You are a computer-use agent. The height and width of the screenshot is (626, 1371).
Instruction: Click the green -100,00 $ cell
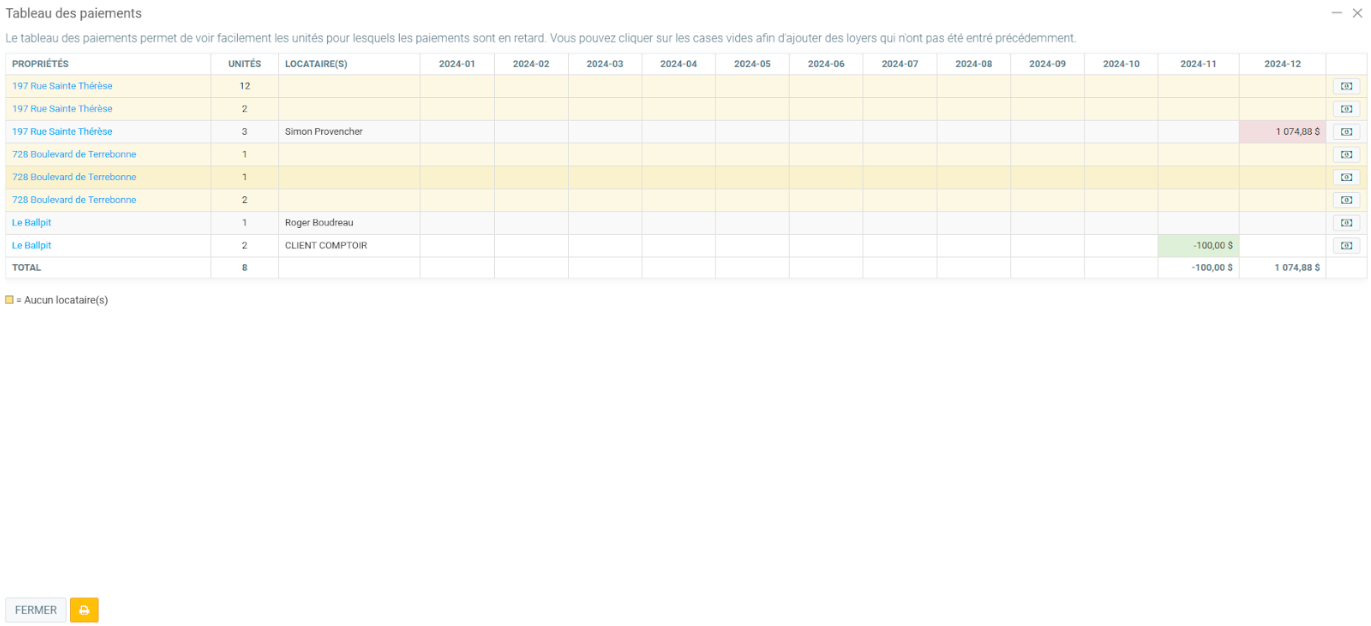pos(1198,246)
